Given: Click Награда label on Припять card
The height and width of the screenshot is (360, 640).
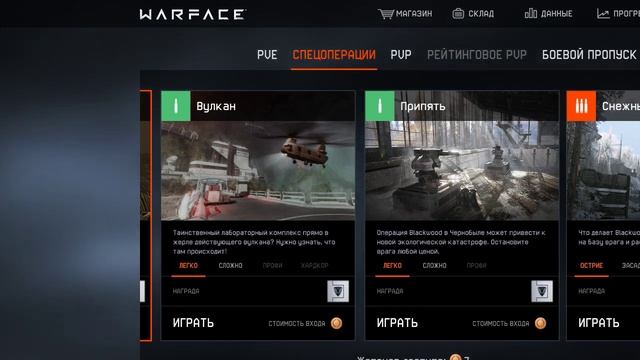Looking at the screenshot, I should [390, 291].
